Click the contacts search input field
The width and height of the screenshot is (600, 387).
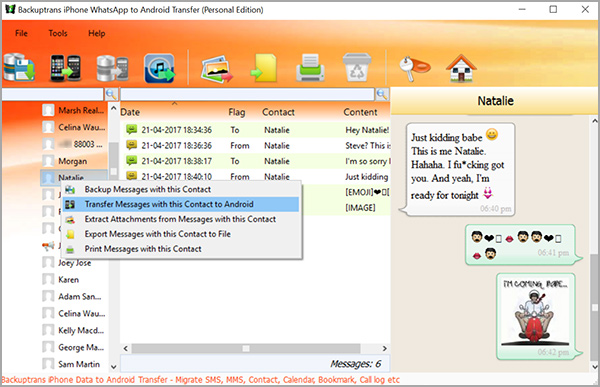click(x=52, y=94)
